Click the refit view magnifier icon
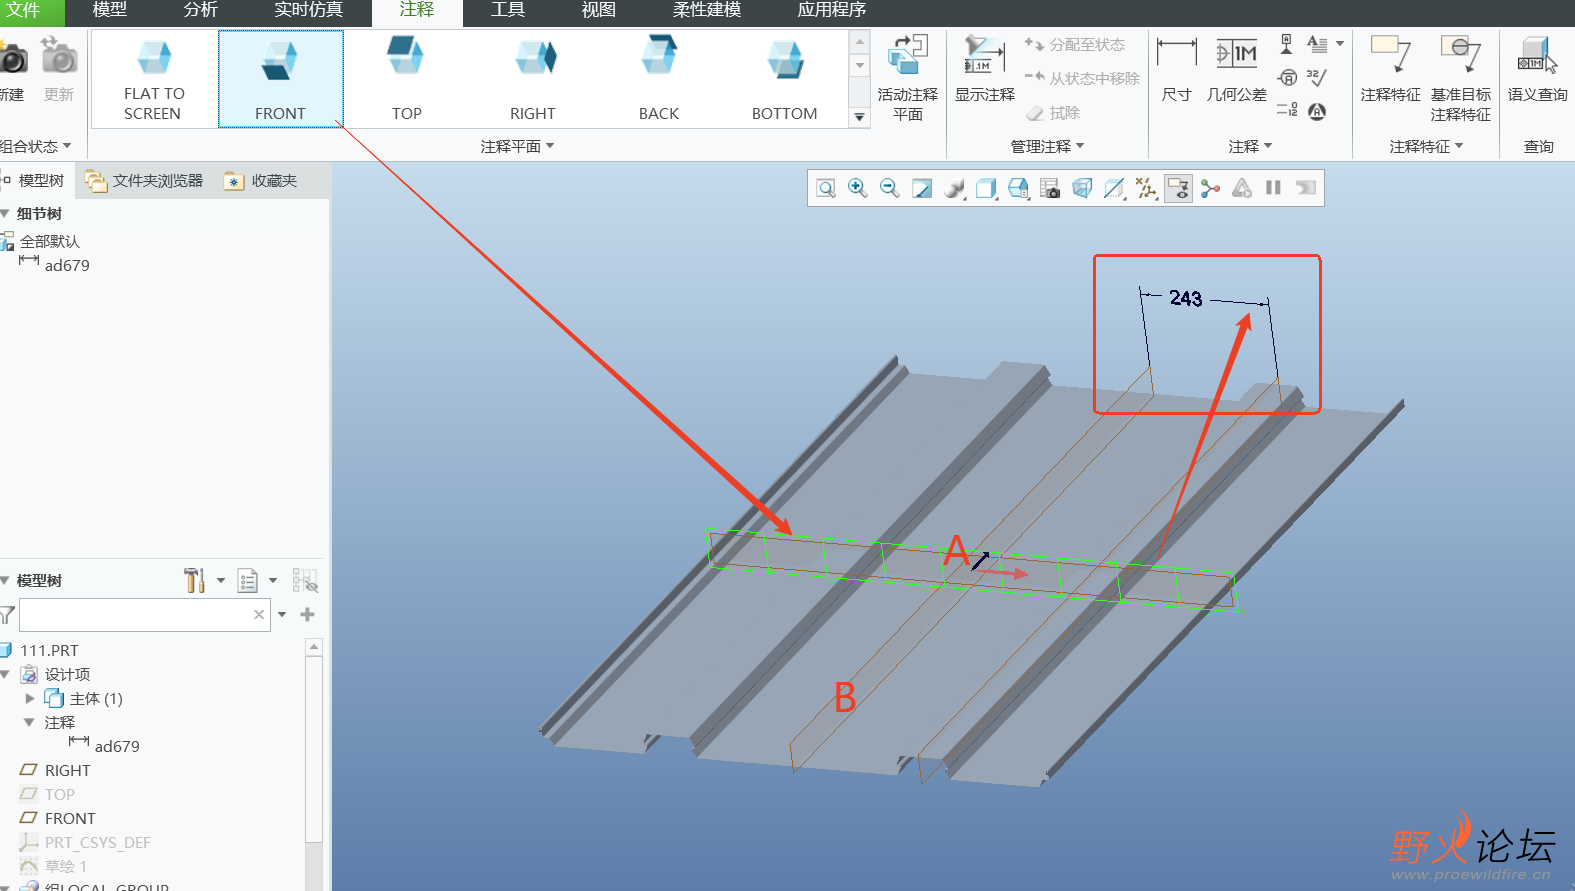Screen dimensions: 1575x891 (x=826, y=188)
